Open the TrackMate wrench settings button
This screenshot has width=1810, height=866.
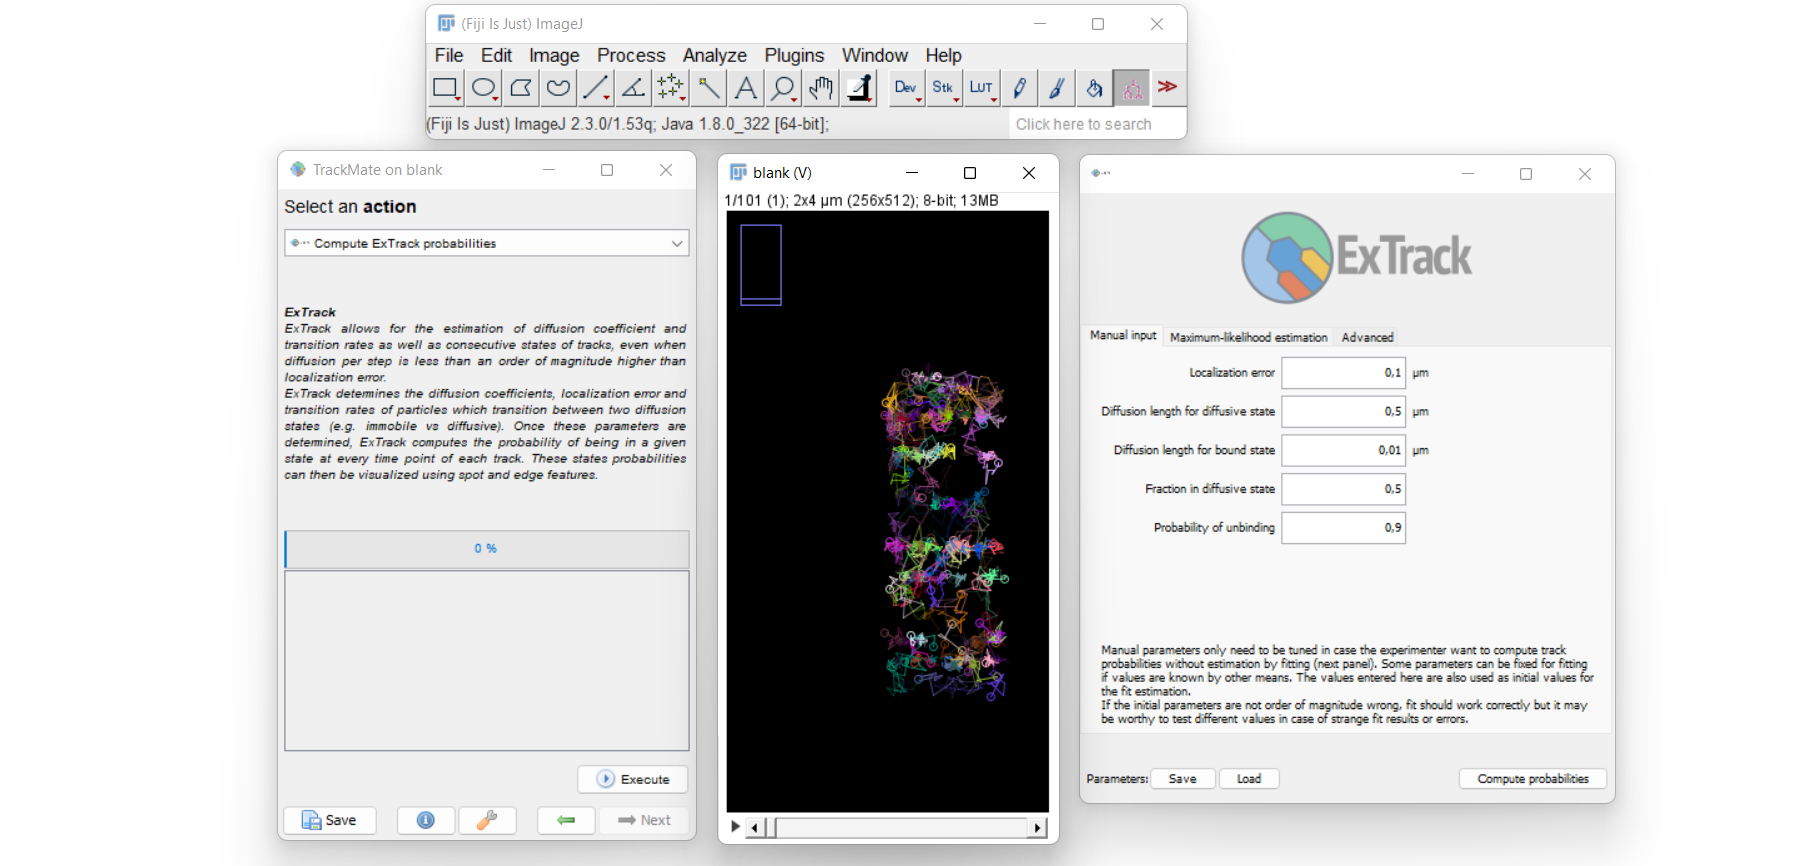tap(487, 820)
